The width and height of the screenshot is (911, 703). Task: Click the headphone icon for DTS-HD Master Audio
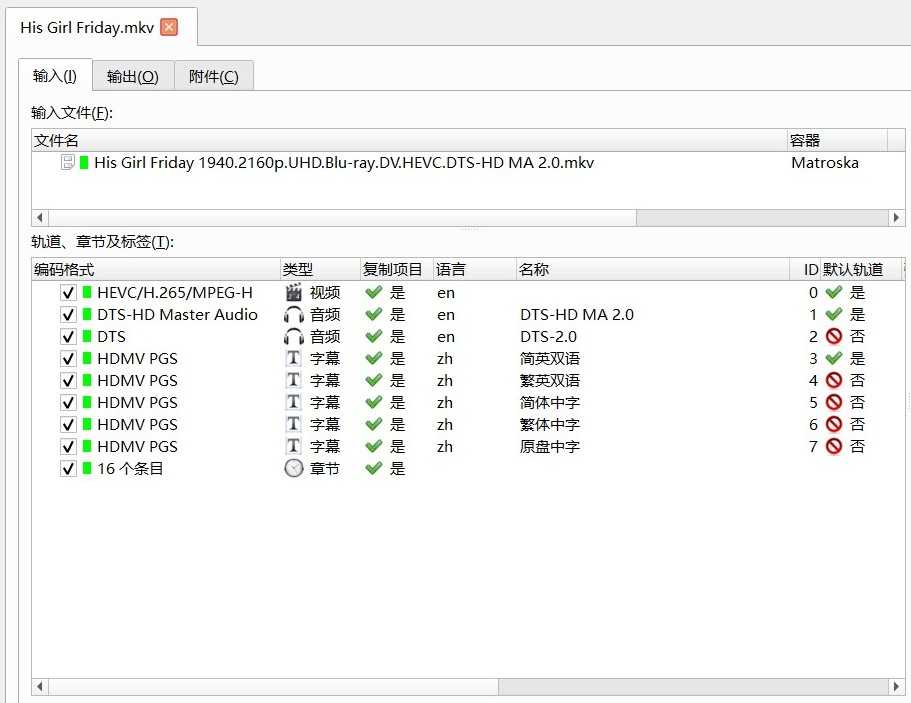tap(293, 315)
